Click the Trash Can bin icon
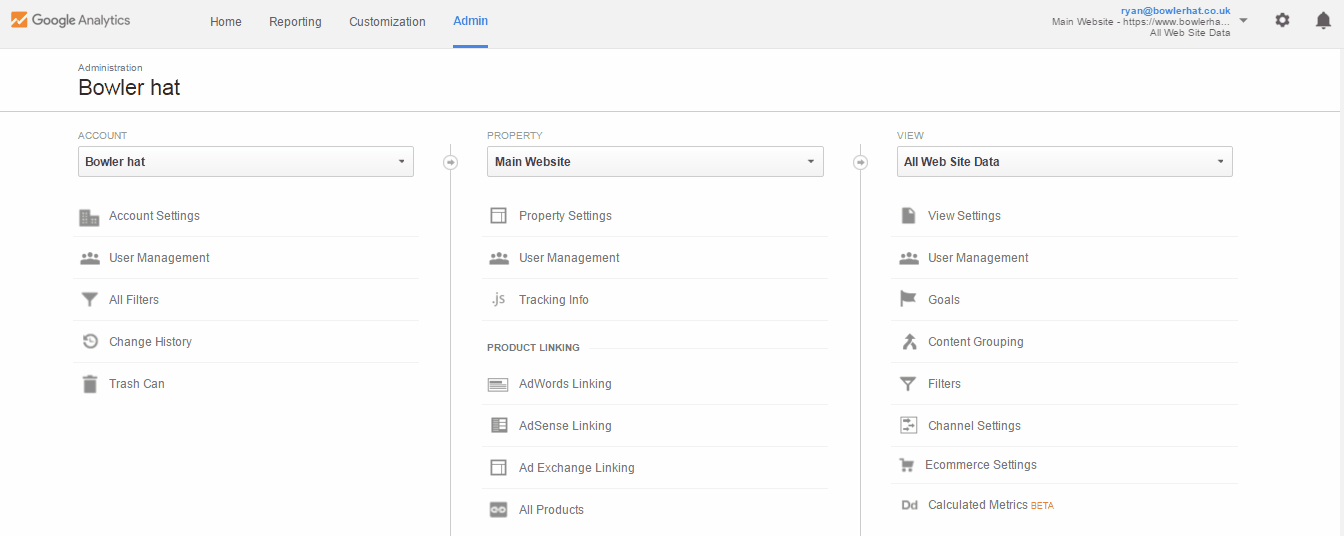 coord(90,384)
